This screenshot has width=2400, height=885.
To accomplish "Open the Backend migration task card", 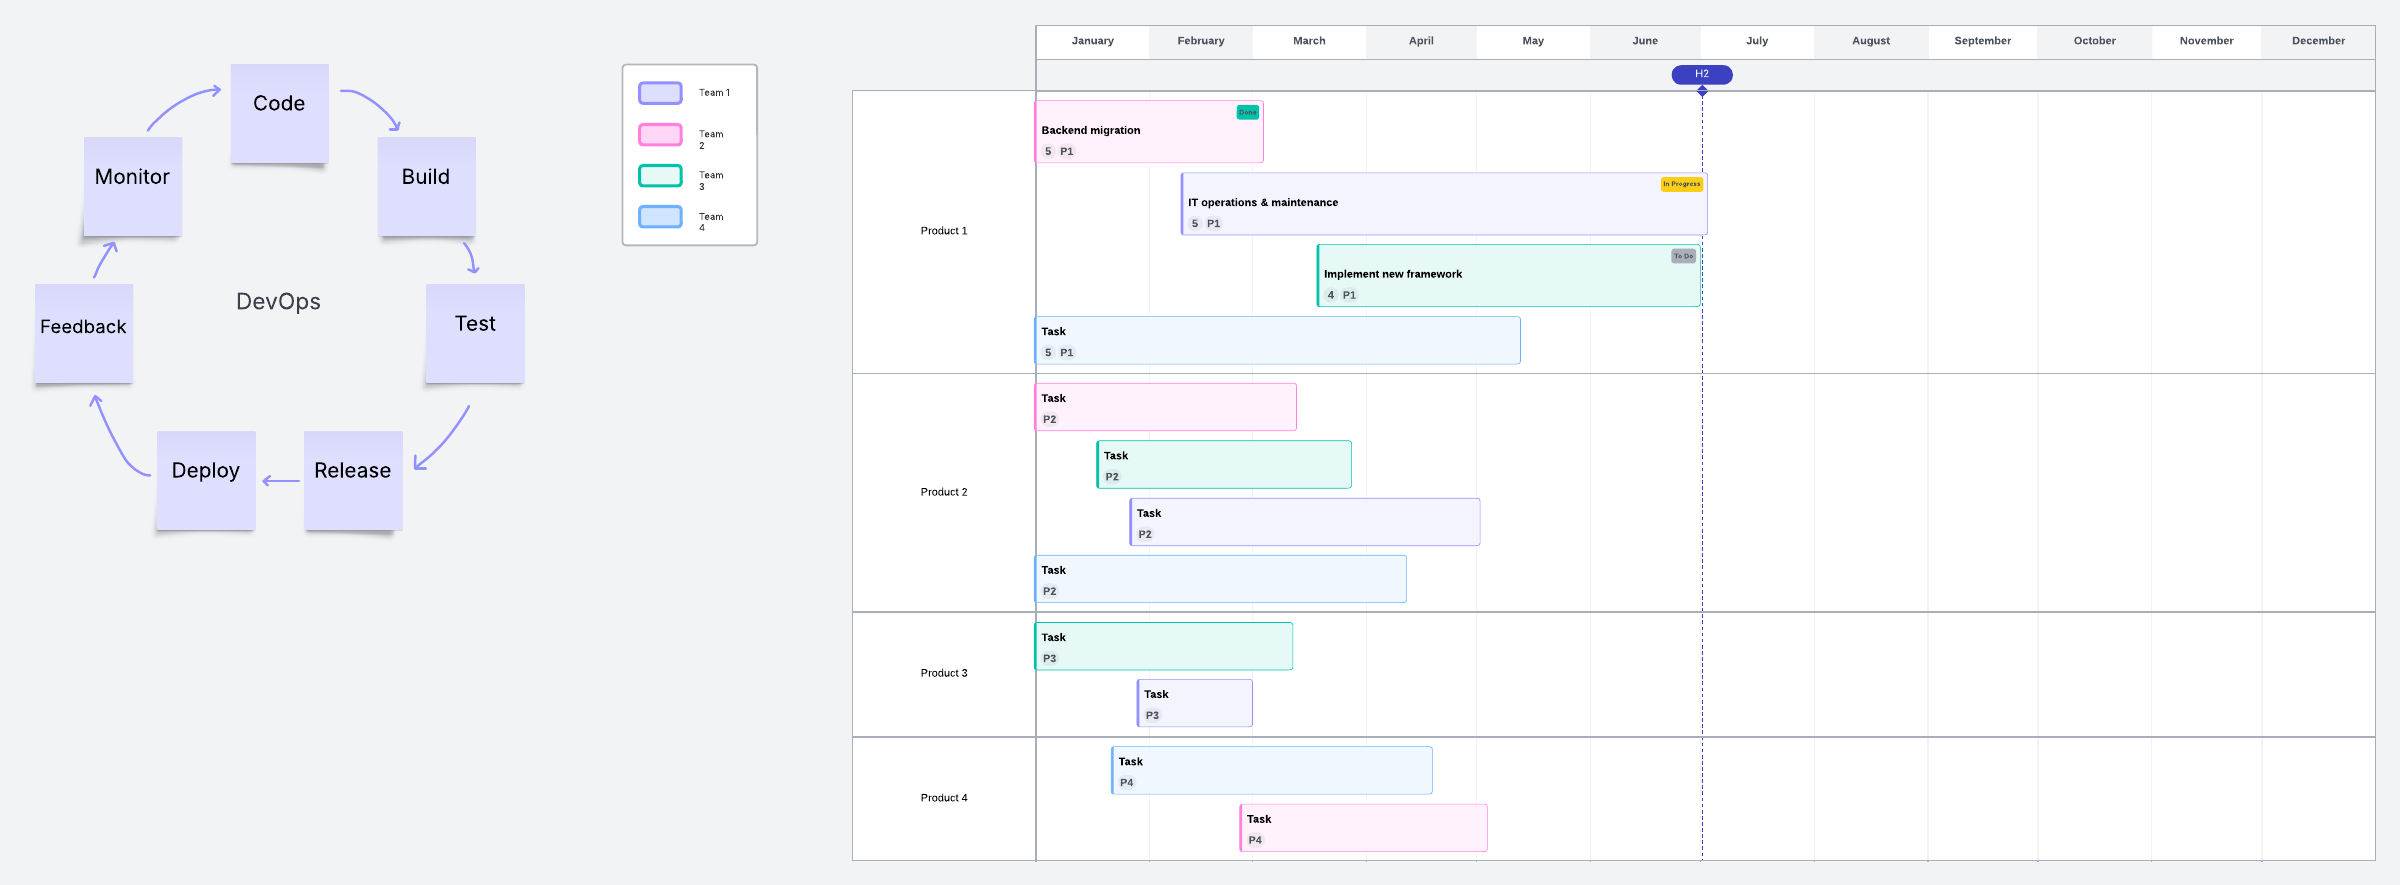I will [1149, 132].
